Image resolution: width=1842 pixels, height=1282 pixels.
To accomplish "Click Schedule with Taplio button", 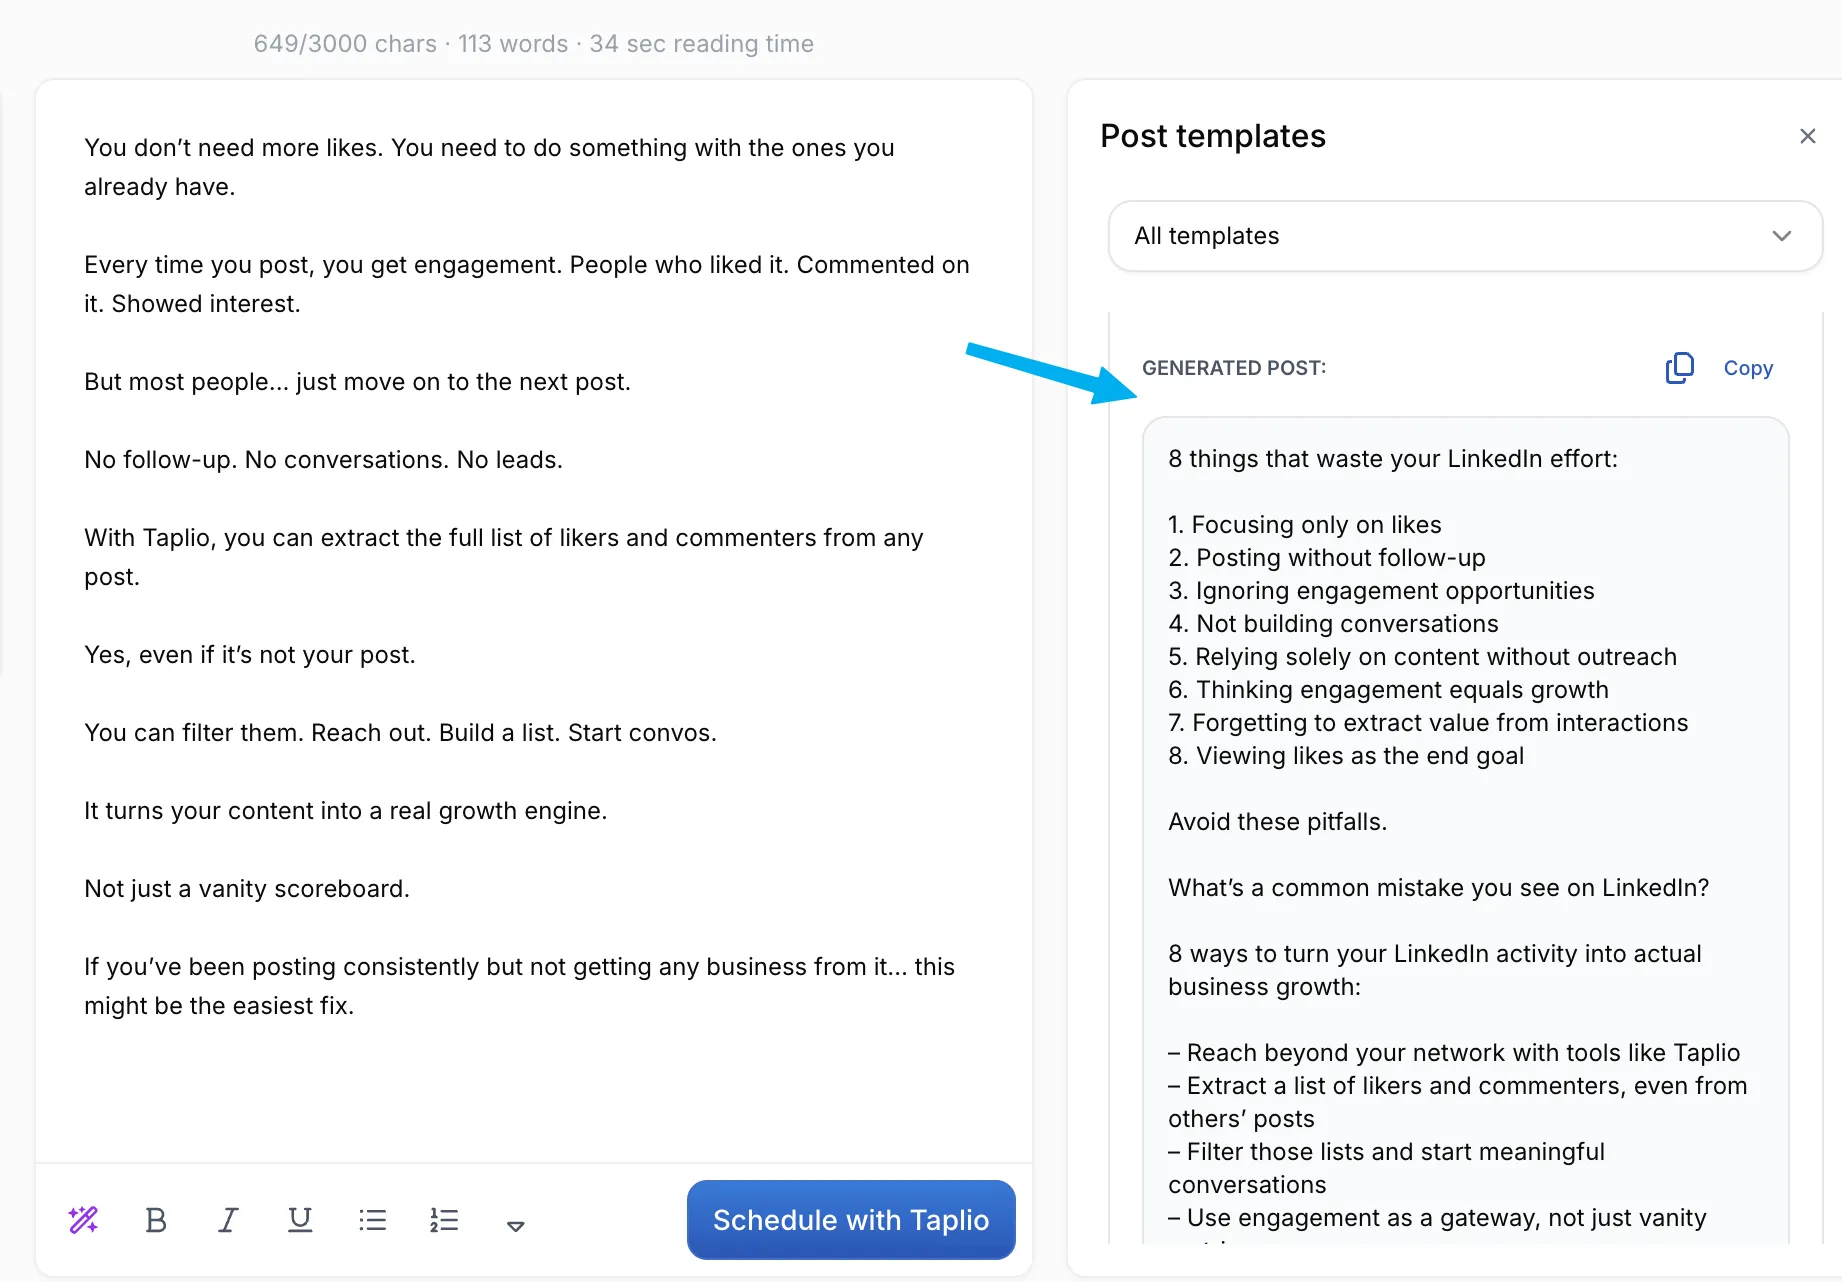I will point(851,1220).
